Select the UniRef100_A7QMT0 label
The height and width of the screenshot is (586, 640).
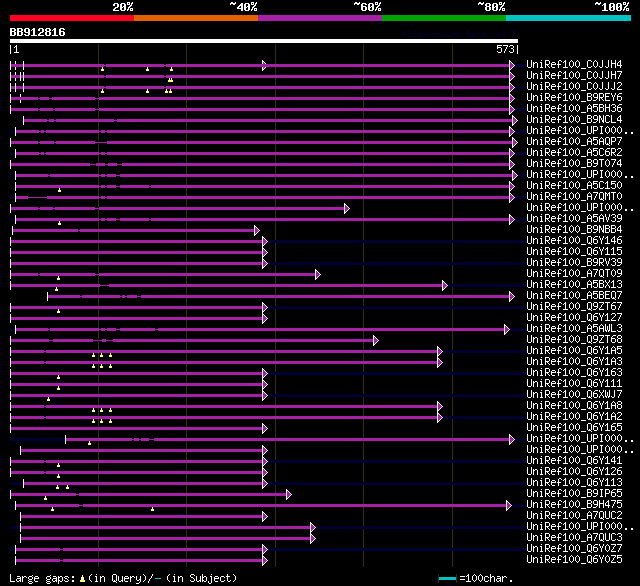pyautogui.click(x=574, y=197)
